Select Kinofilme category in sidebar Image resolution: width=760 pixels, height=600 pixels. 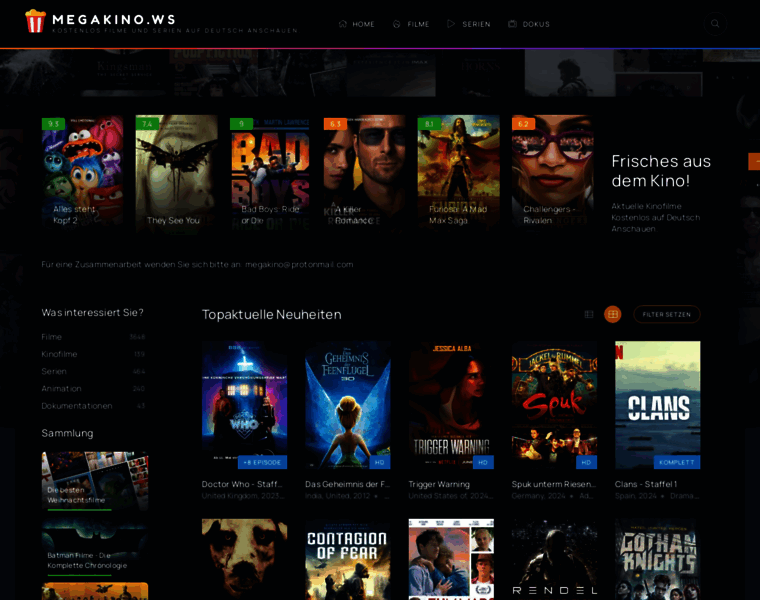click(x=60, y=354)
